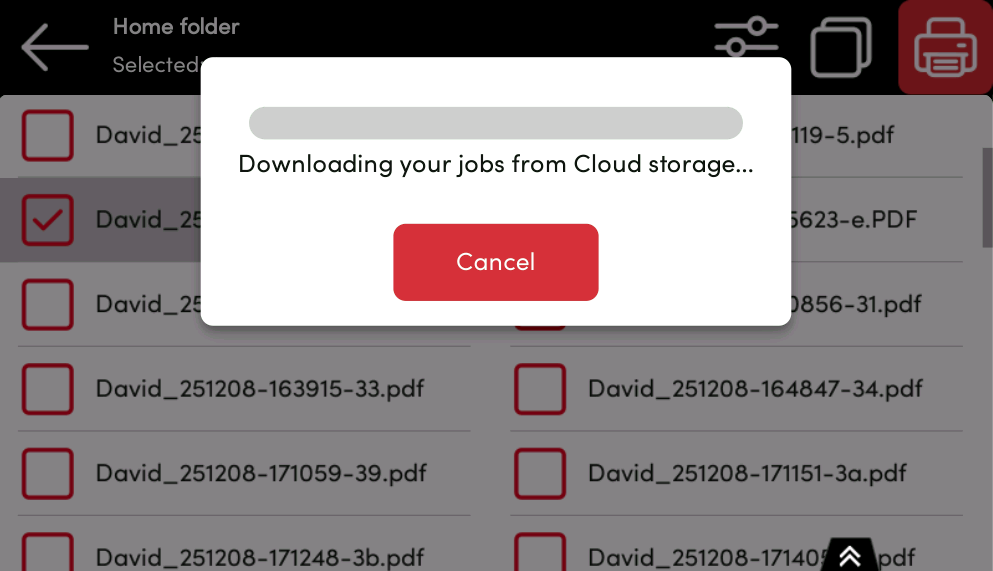Image resolution: width=993 pixels, height=571 pixels.
Task: Open the filter settings sliders icon
Action: pos(746,38)
